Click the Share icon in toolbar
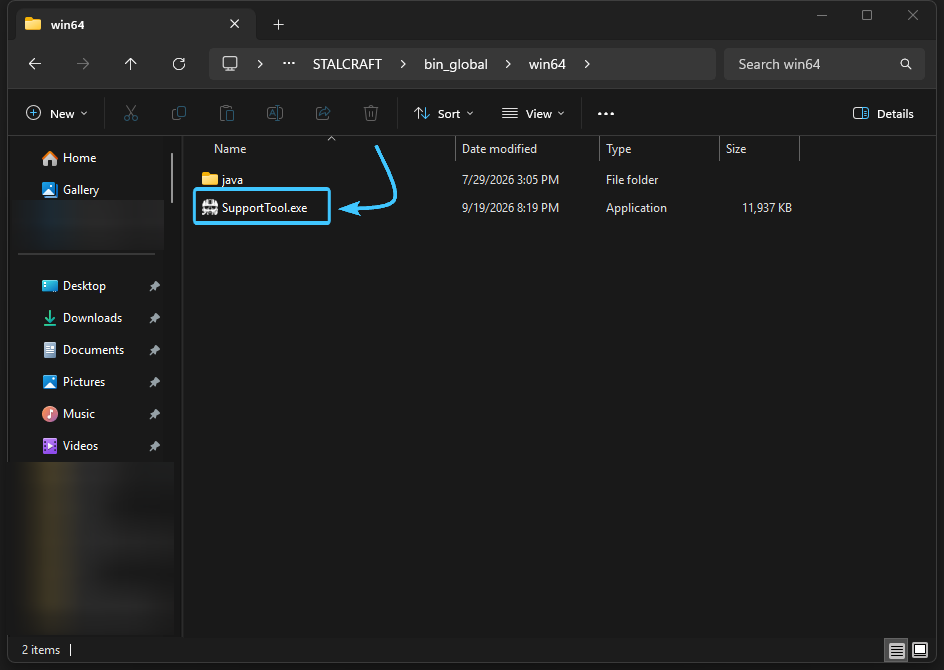Image resolution: width=944 pixels, height=670 pixels. 323,113
